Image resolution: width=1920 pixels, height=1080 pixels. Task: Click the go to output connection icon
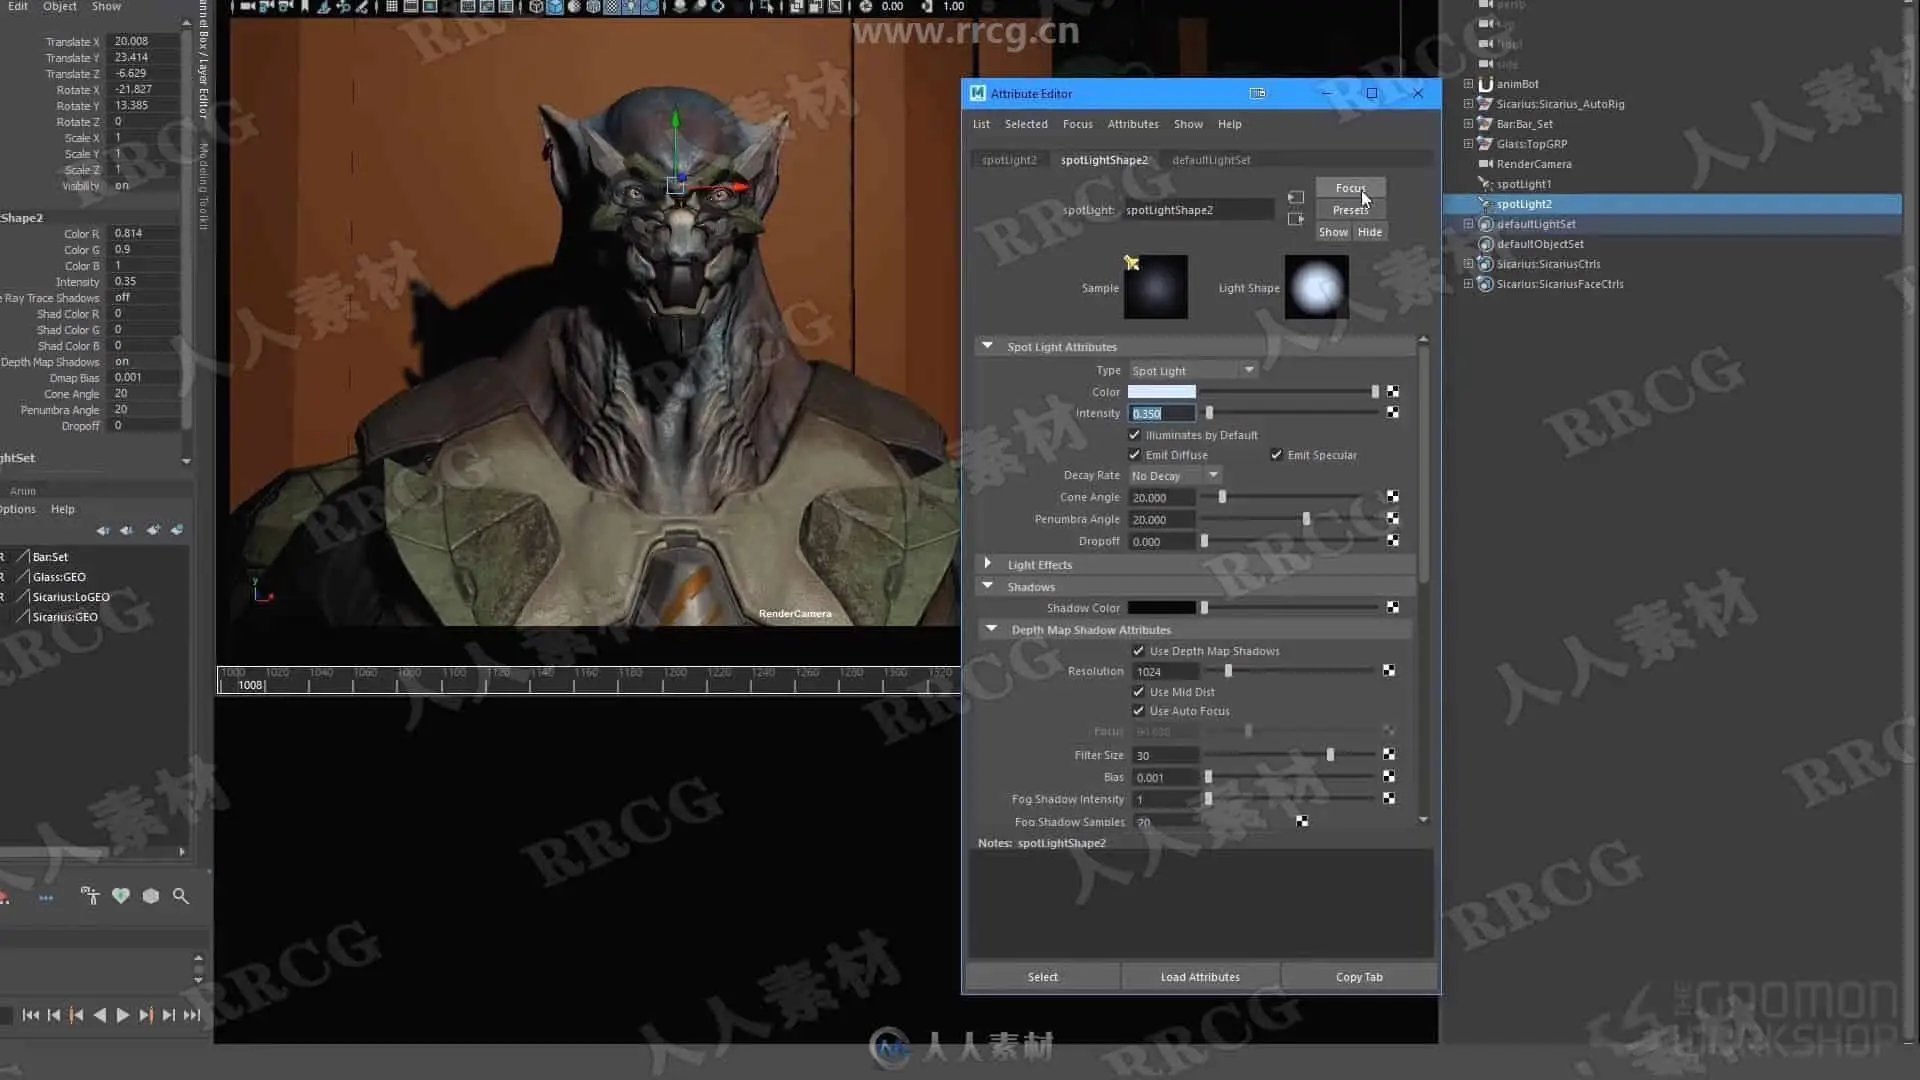(1296, 219)
